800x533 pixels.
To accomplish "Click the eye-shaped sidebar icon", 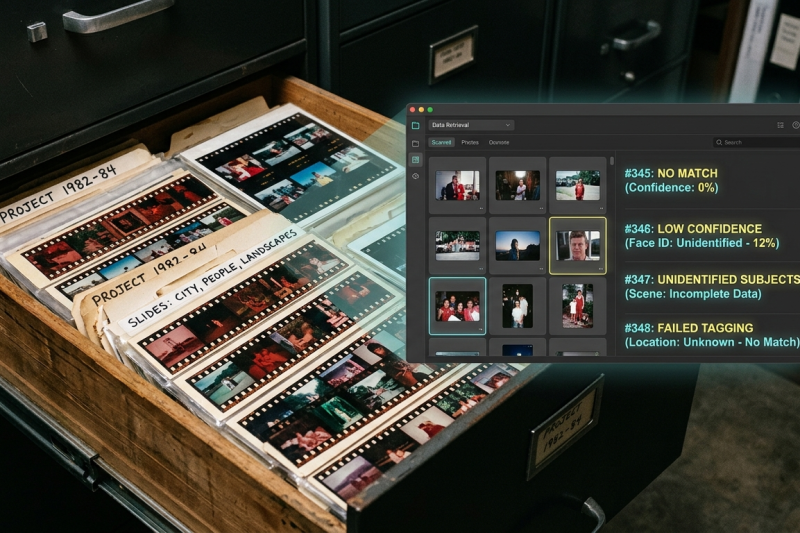I will [x=415, y=176].
